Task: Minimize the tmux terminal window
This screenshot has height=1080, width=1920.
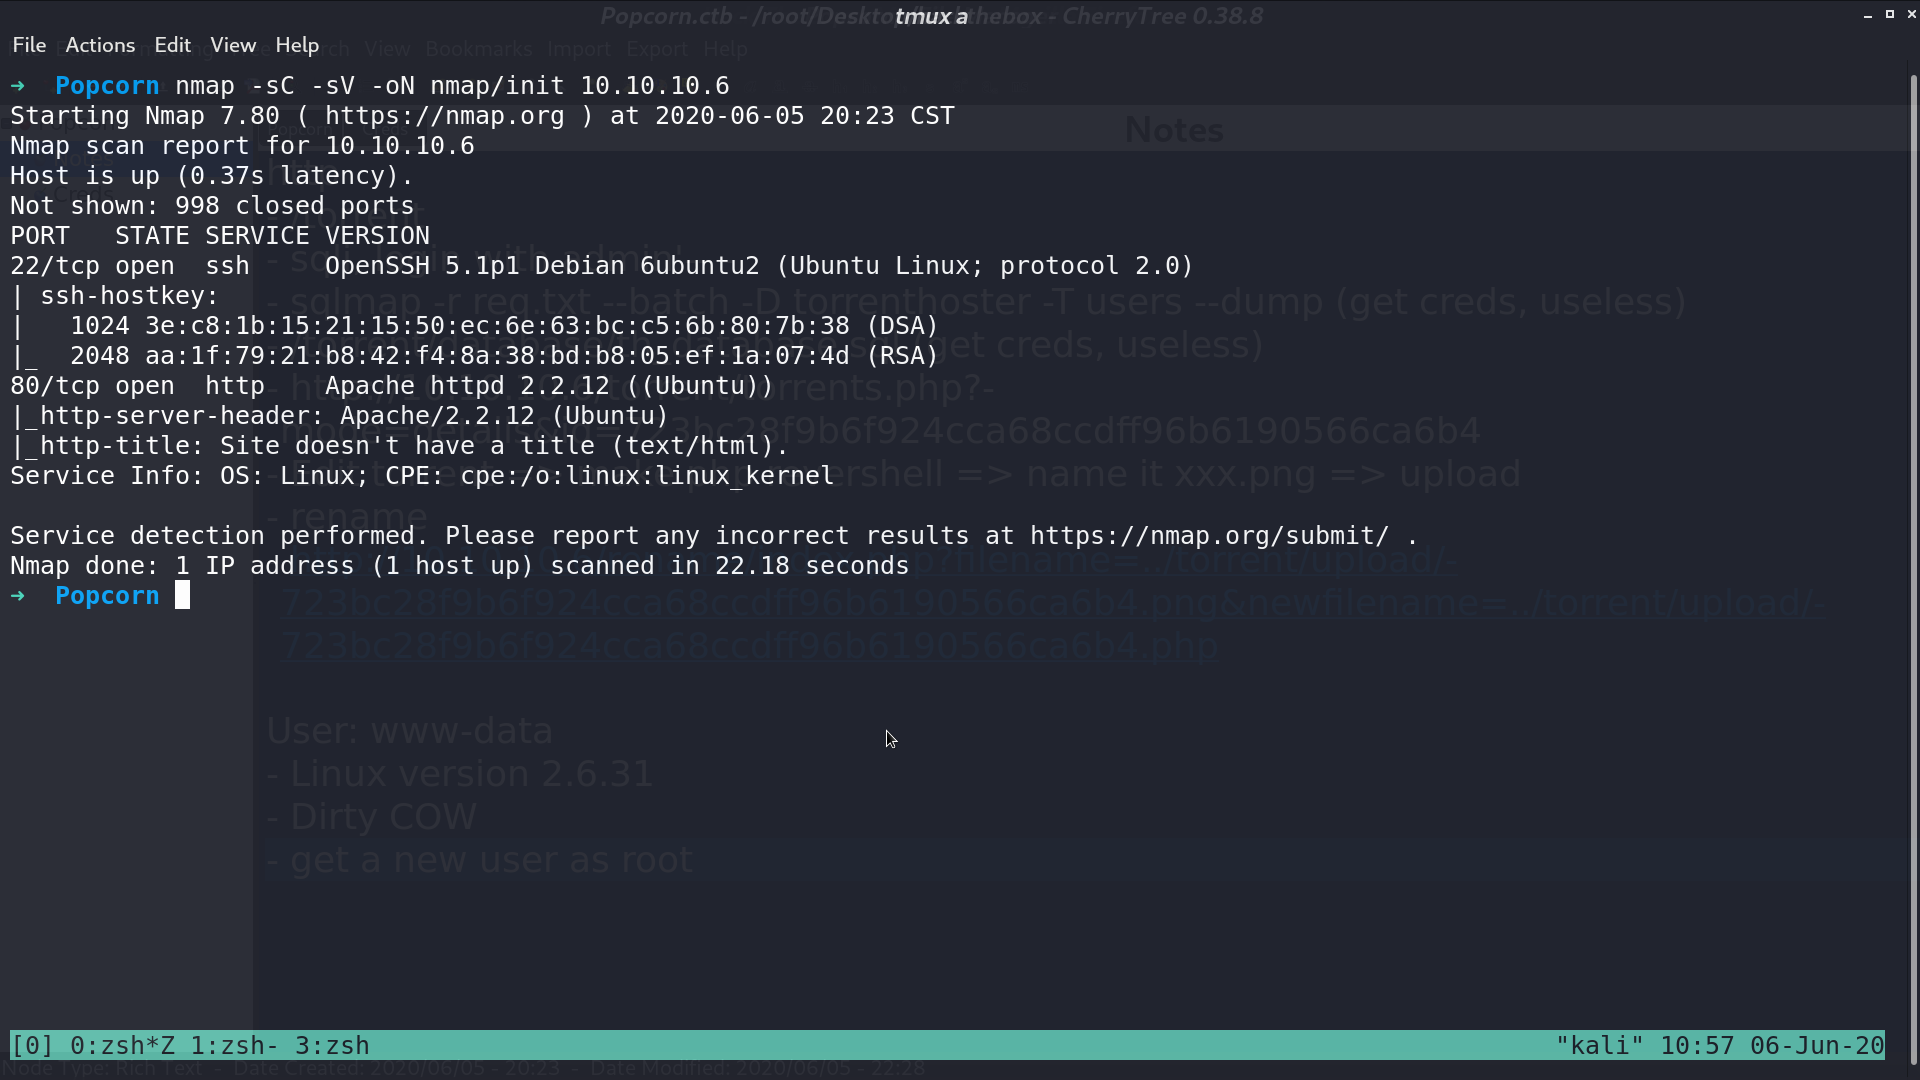Action: coord(1868,15)
